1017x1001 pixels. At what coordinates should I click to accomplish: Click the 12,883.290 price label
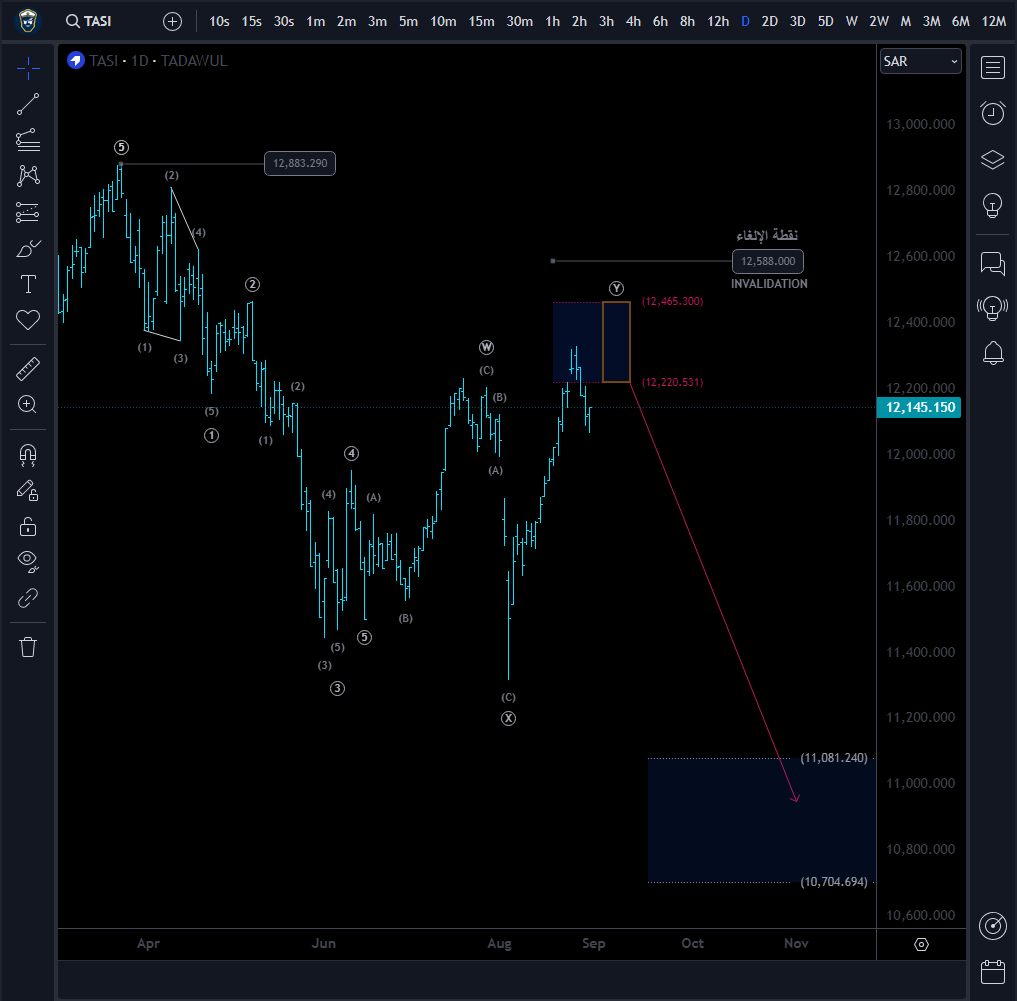point(300,163)
